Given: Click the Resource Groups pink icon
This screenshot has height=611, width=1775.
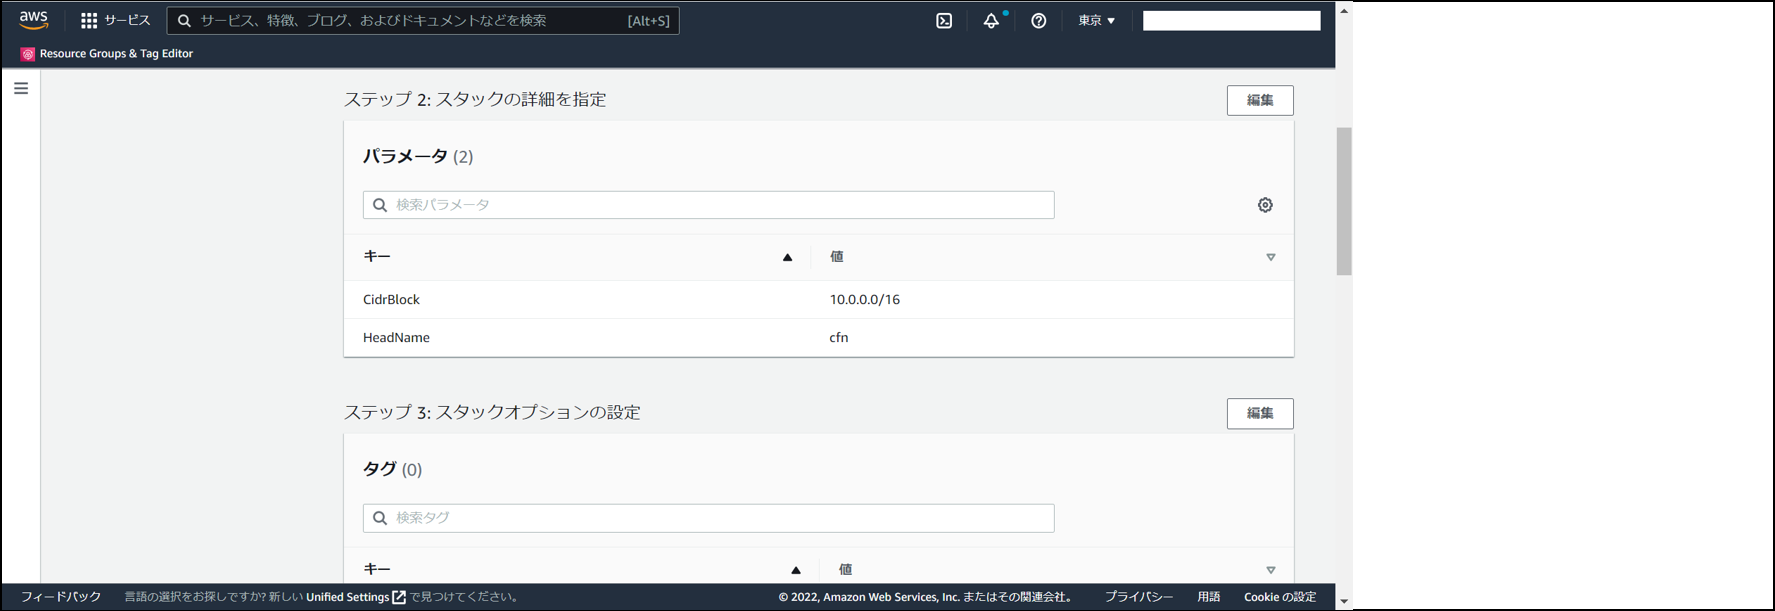Looking at the screenshot, I should [x=27, y=54].
